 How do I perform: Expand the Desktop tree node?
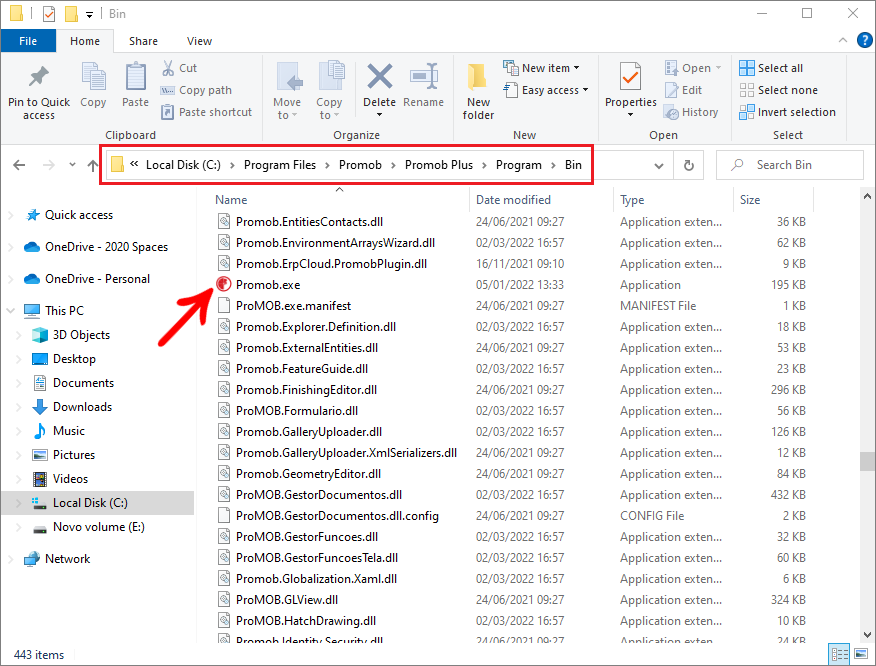[x=18, y=359]
